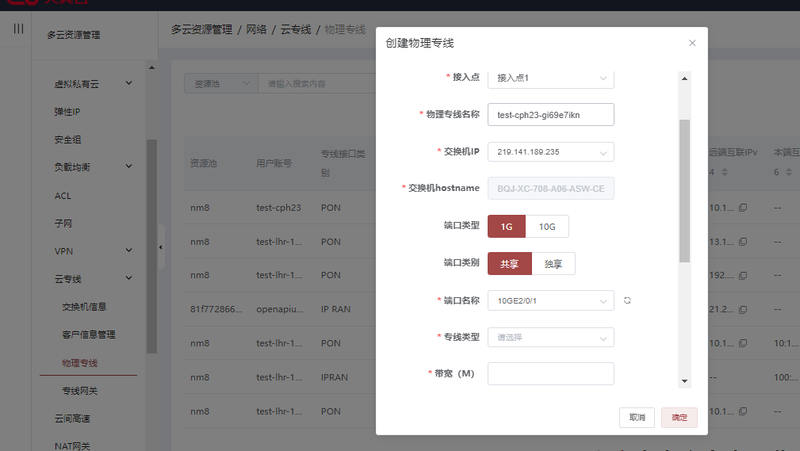Open 交换机信息 in the sidebar
The width and height of the screenshot is (800, 451).
[84, 306]
